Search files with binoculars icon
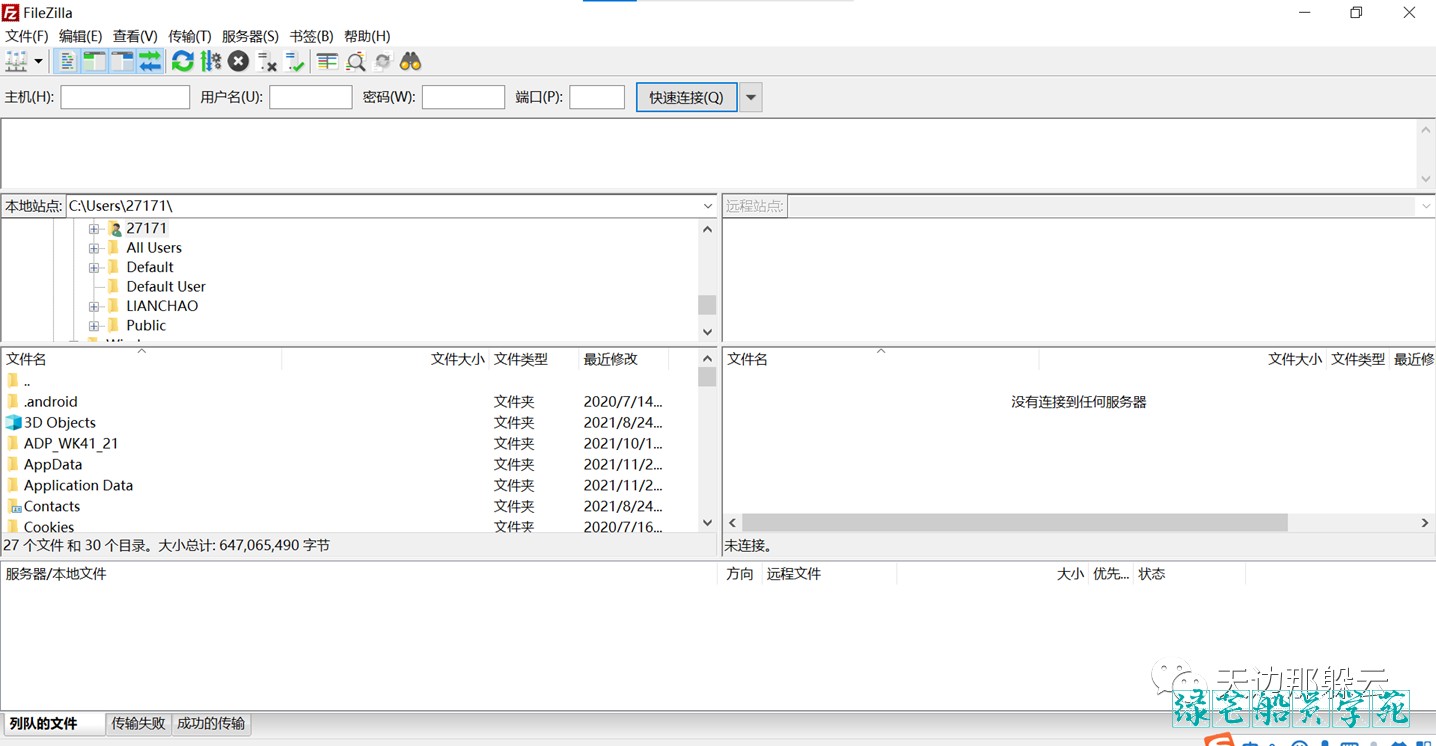This screenshot has height=746, width=1436. pyautogui.click(x=411, y=62)
